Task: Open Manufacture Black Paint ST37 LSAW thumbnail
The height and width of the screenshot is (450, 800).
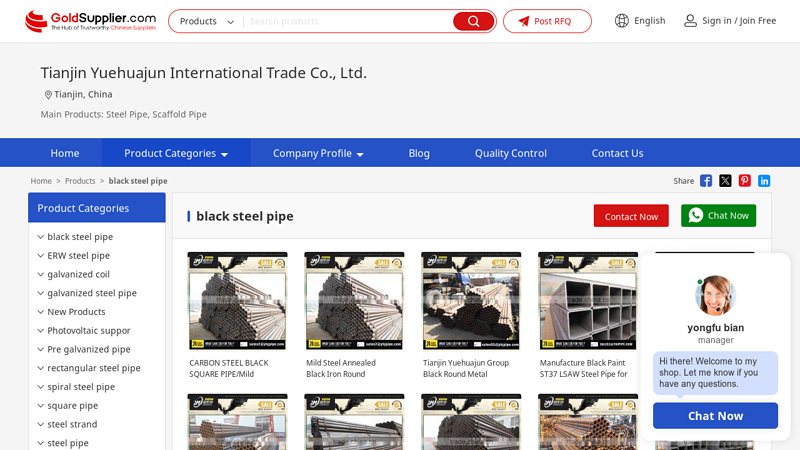Action: pyautogui.click(x=588, y=301)
